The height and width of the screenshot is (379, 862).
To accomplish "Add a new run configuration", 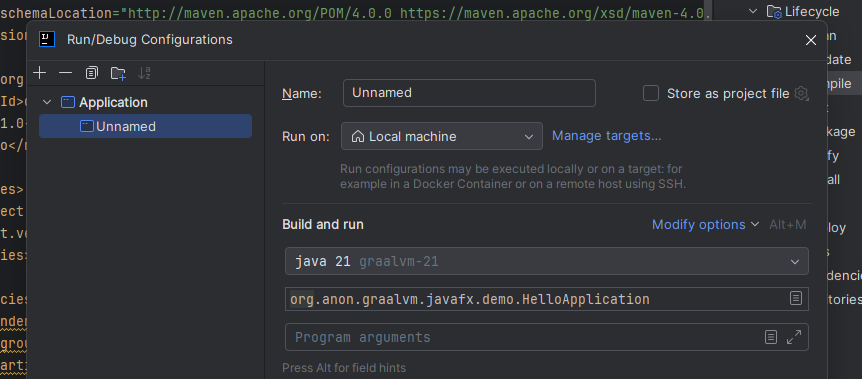I will pos(40,73).
